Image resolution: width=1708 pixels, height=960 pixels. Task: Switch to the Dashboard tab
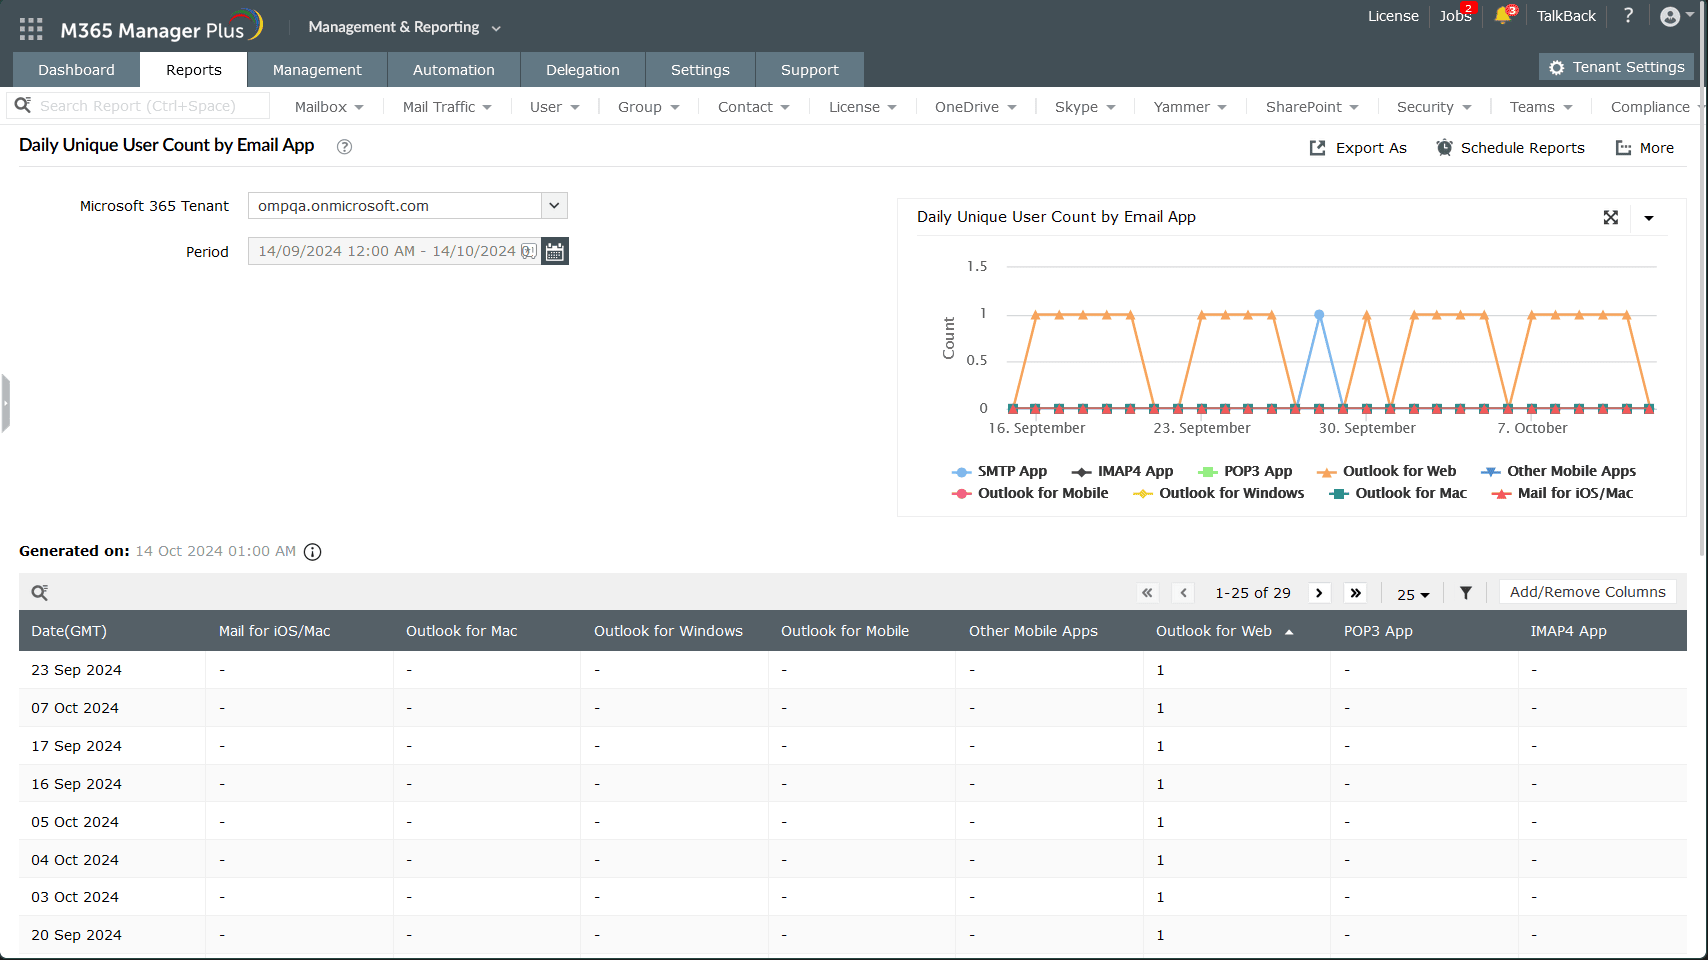[x=76, y=70]
